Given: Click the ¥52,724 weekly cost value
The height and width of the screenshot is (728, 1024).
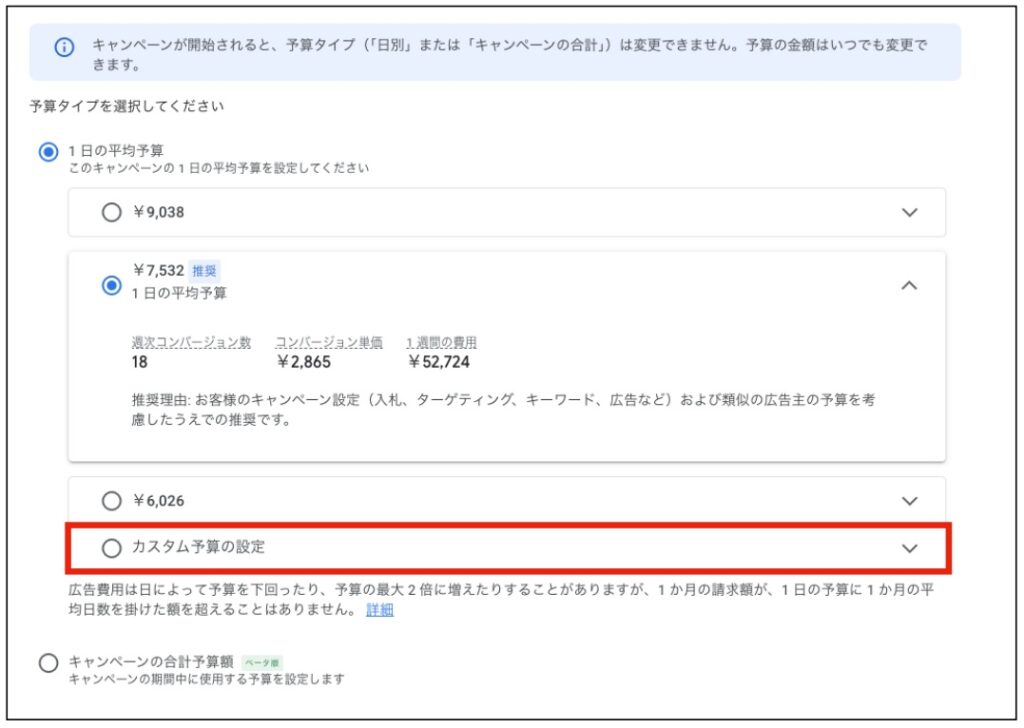Looking at the screenshot, I should tap(439, 362).
